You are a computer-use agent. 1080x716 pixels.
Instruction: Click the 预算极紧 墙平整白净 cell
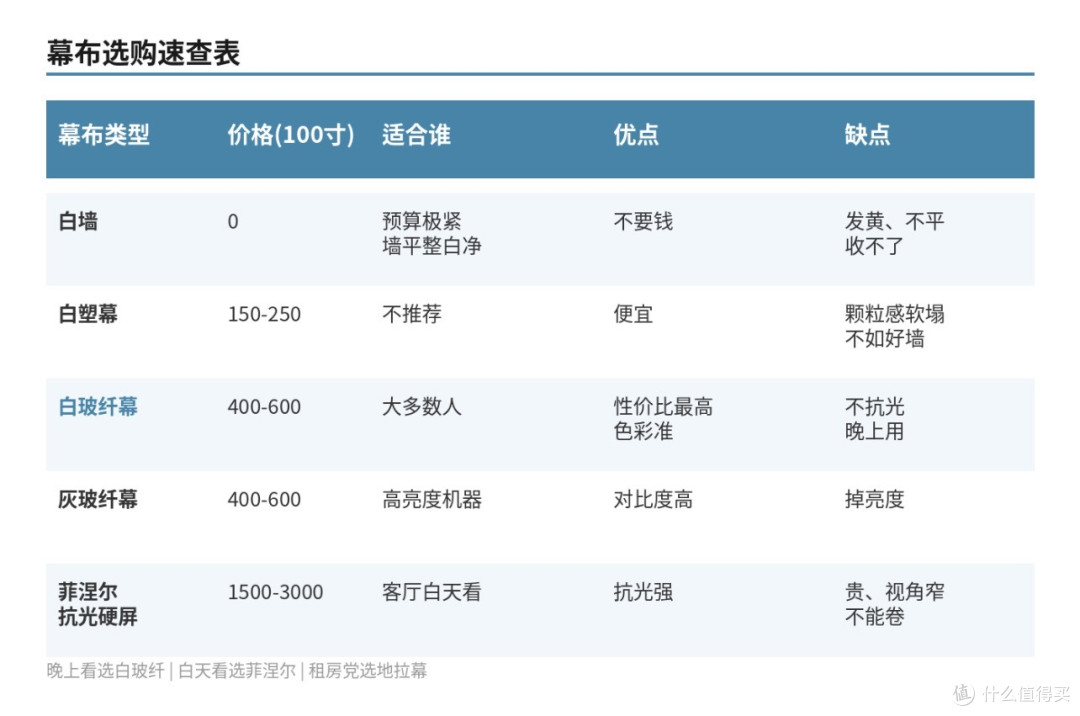point(431,233)
